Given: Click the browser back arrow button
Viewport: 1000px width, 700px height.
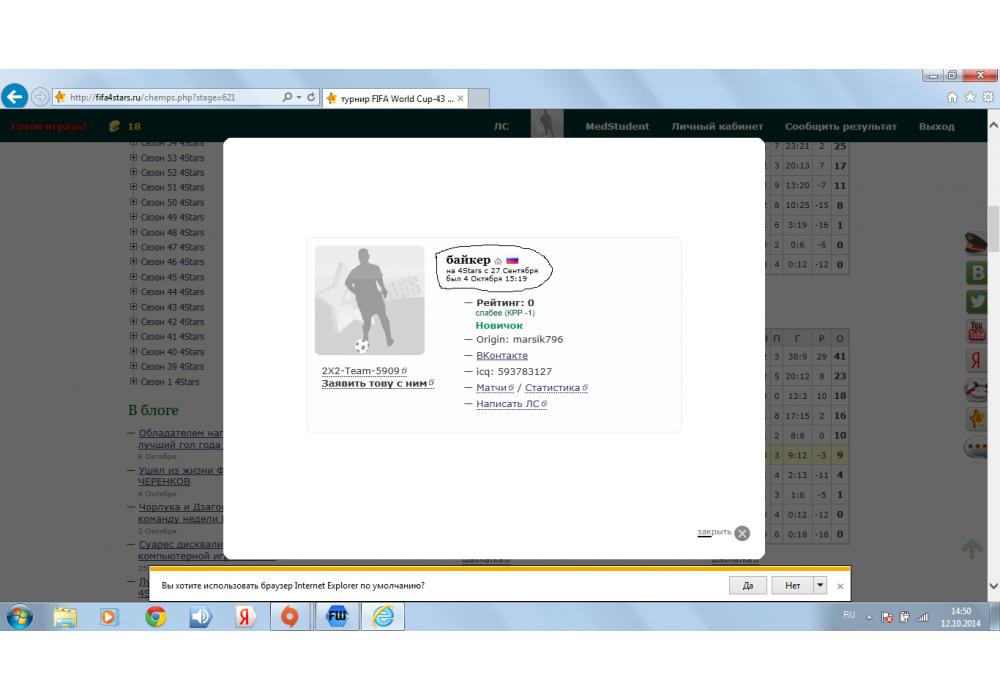Looking at the screenshot, I should point(15,97).
